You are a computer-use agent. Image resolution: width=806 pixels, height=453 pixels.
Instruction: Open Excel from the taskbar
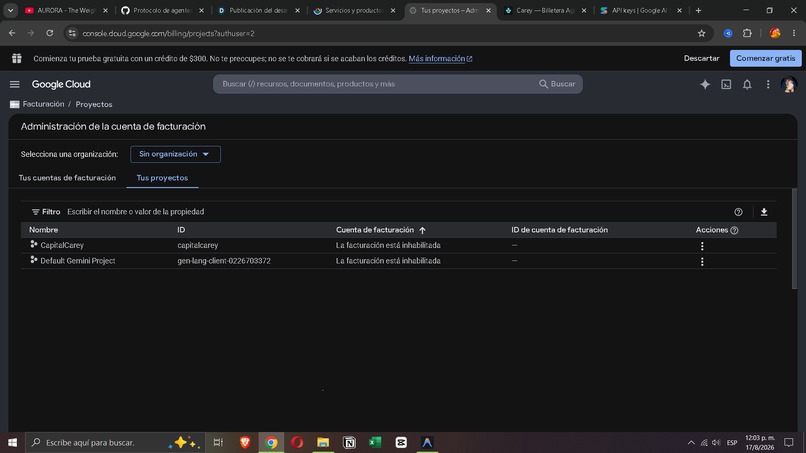(x=375, y=442)
